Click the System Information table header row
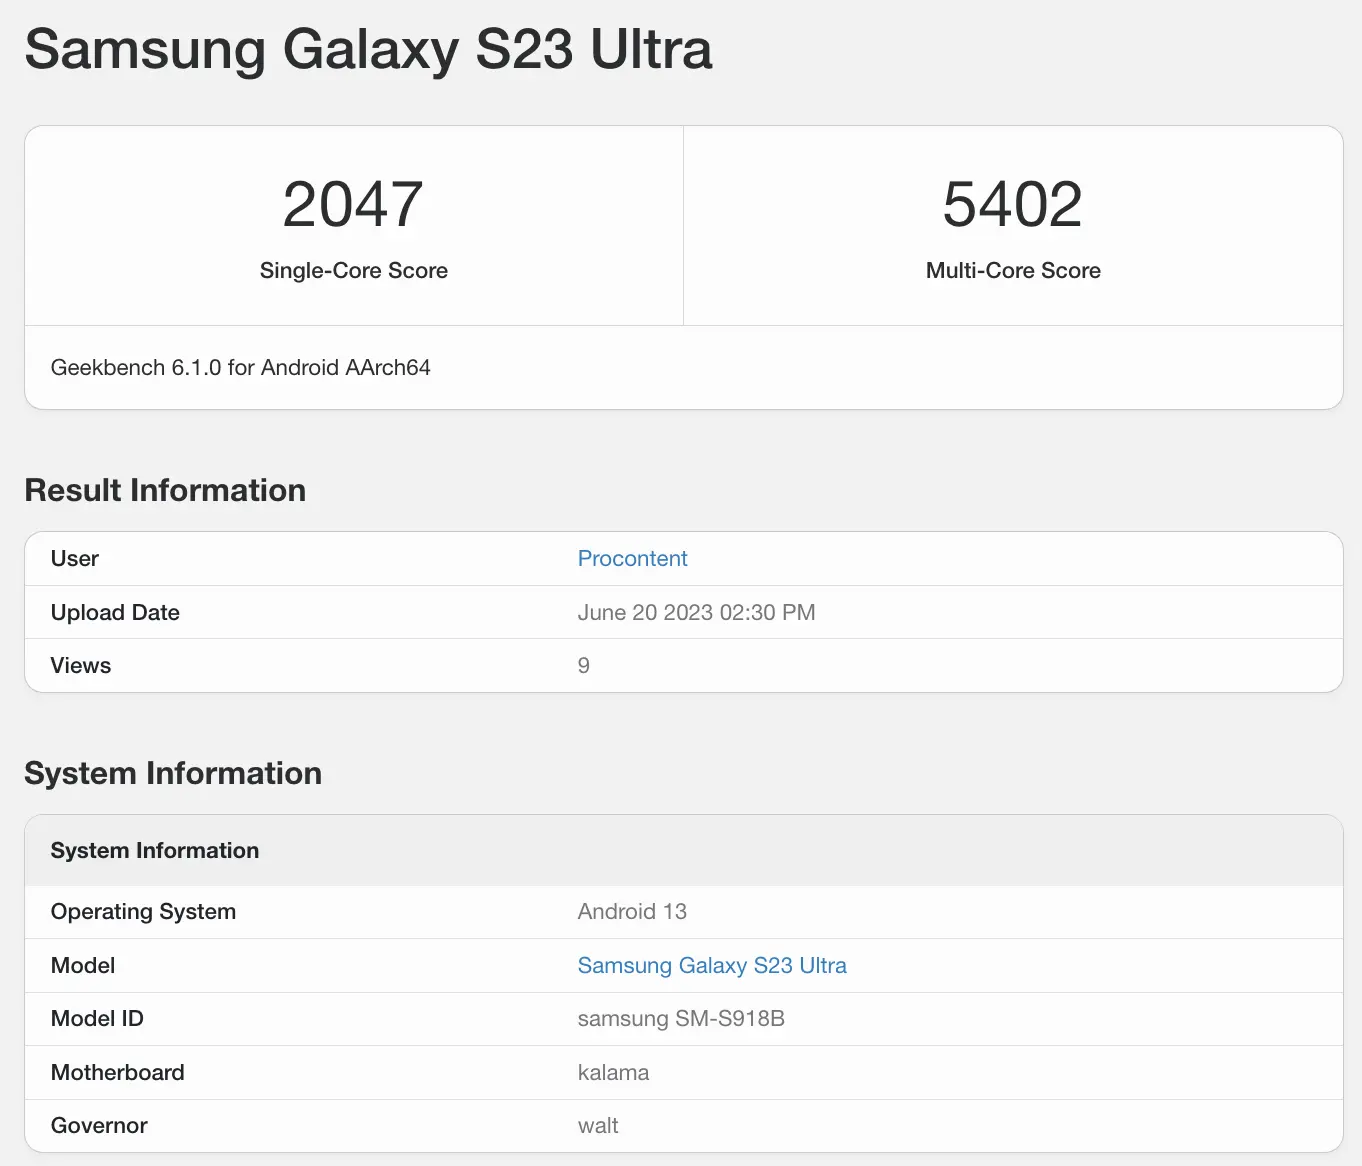 coord(684,850)
